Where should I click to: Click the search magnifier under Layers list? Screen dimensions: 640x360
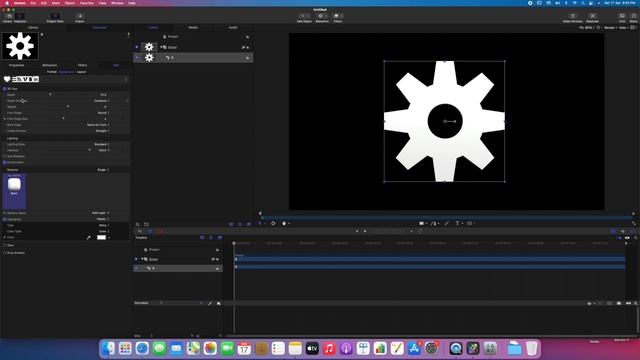[x=138, y=224]
